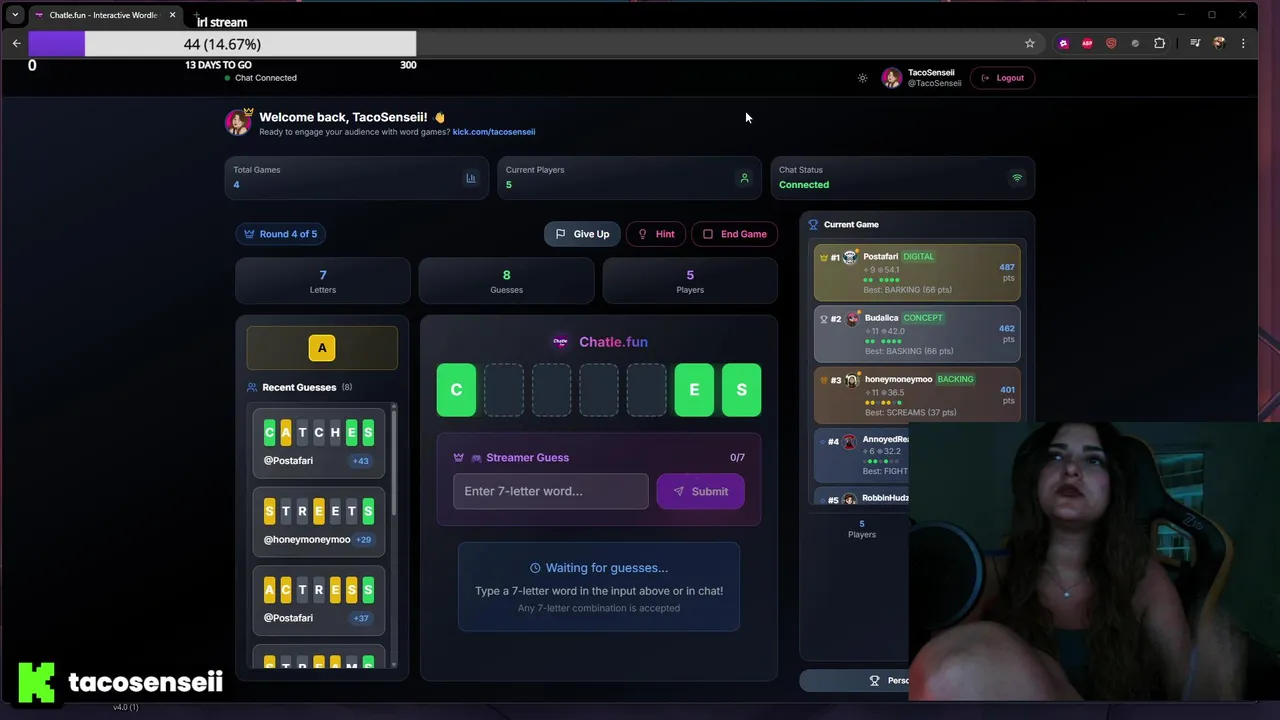Close the Chatle.fun browser tab
This screenshot has width=1280, height=720.
point(172,15)
